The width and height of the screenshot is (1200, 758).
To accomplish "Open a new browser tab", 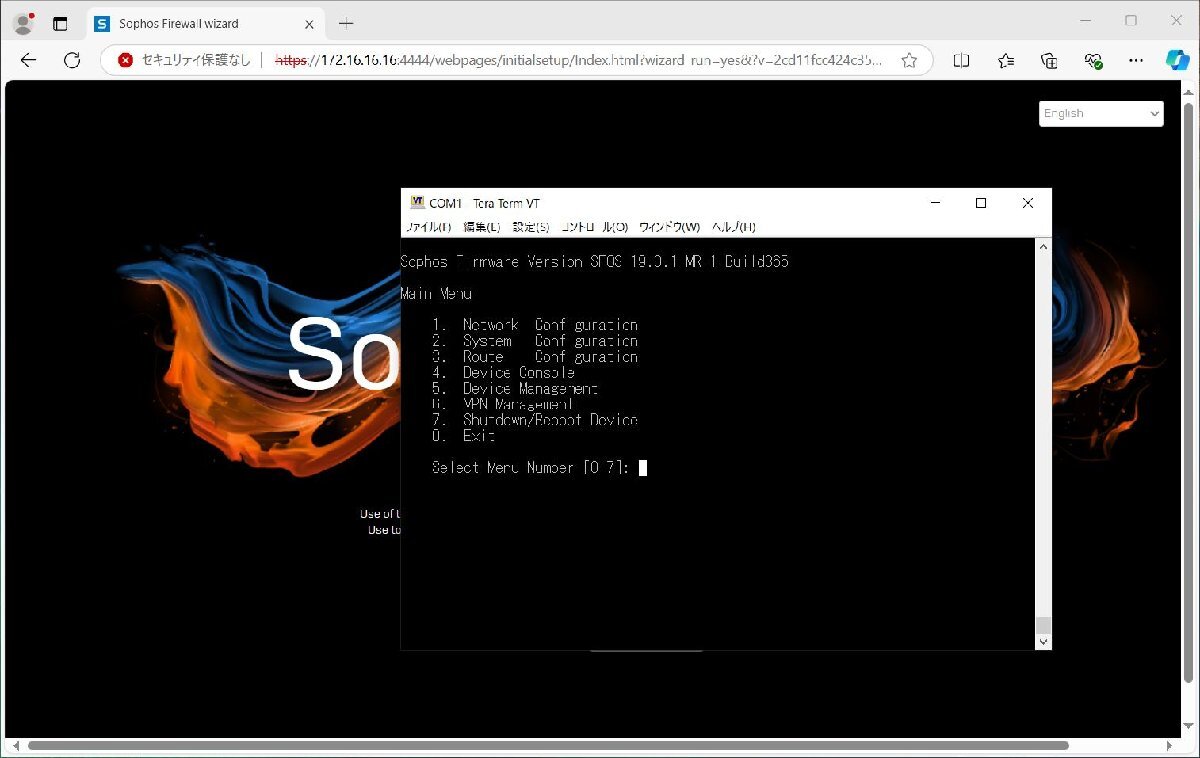I will click(x=346, y=23).
